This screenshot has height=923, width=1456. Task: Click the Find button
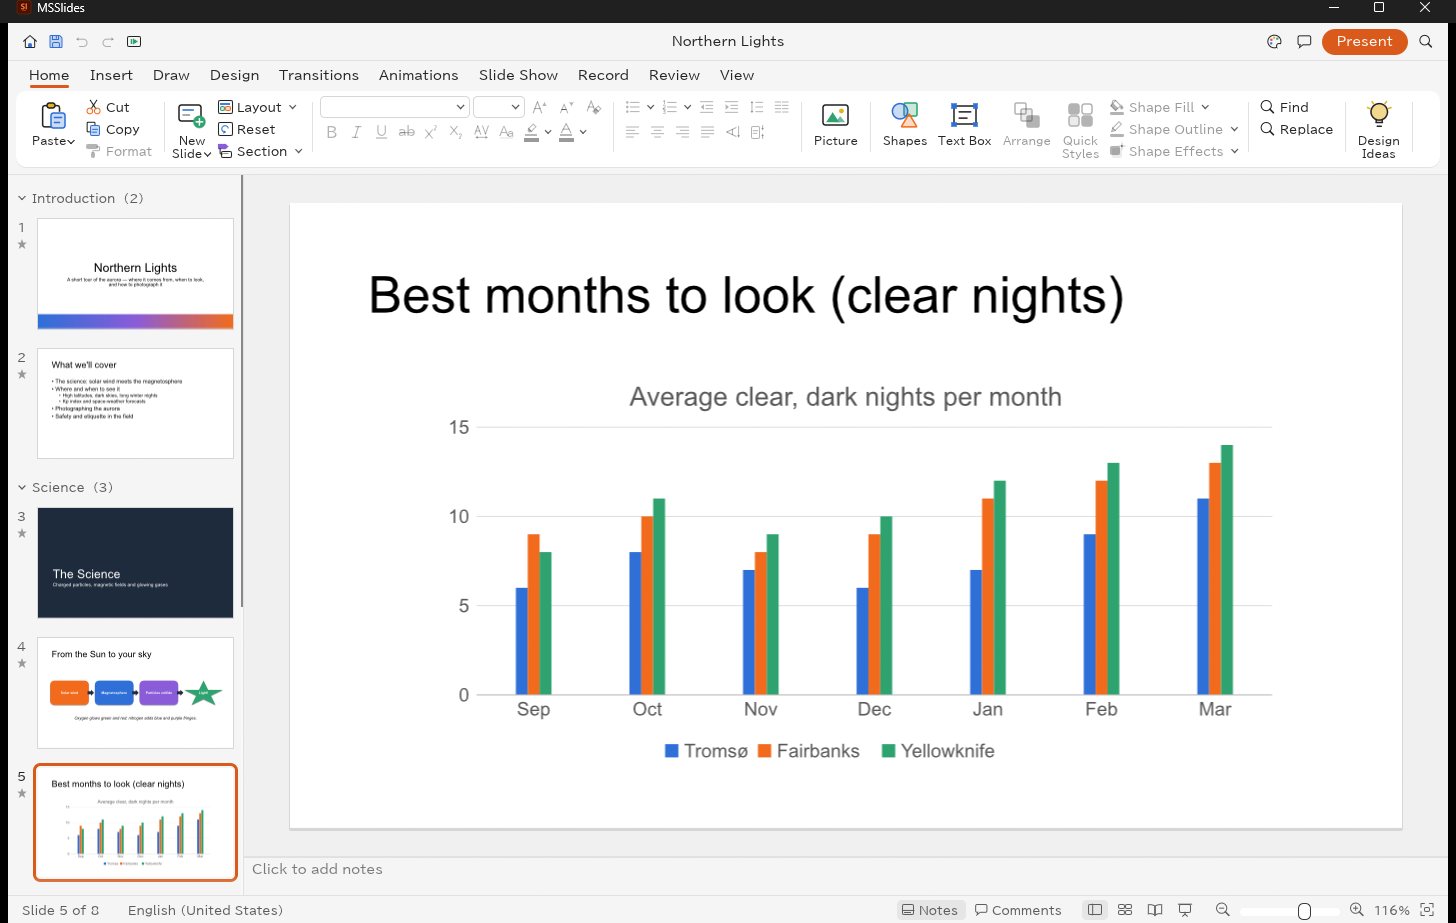(1285, 107)
